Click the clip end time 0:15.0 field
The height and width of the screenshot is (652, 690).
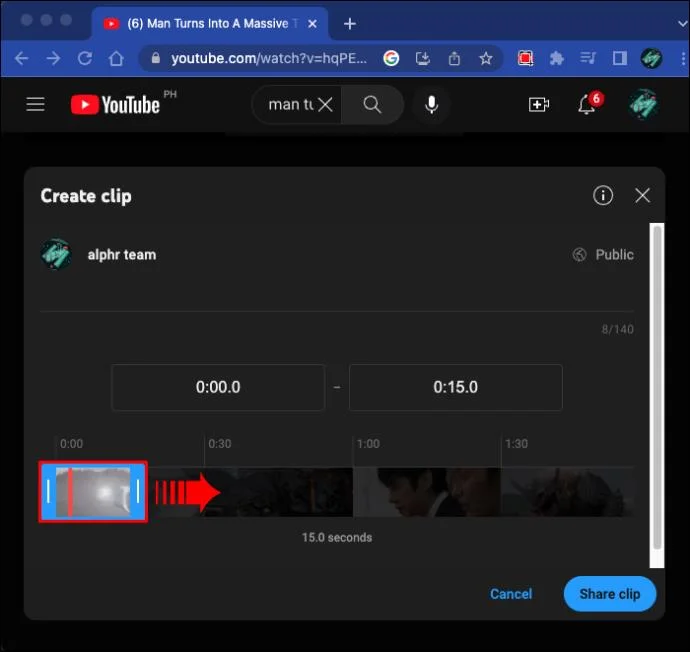coord(455,387)
